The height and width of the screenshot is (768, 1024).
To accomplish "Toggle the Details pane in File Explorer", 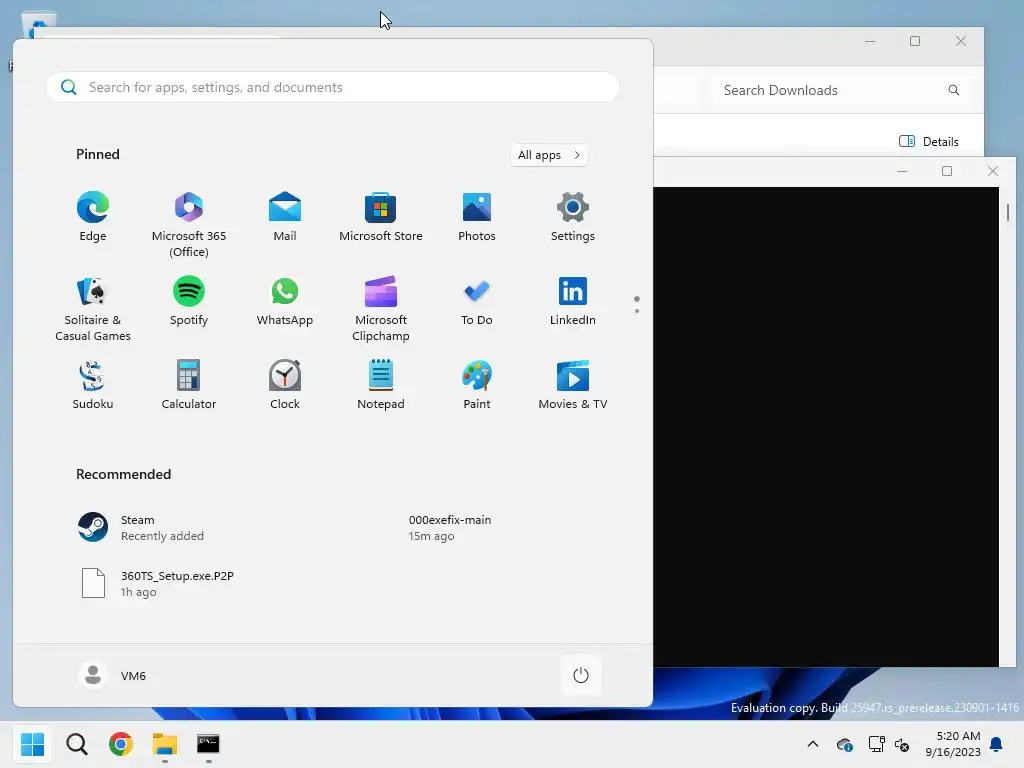I will [x=929, y=142].
